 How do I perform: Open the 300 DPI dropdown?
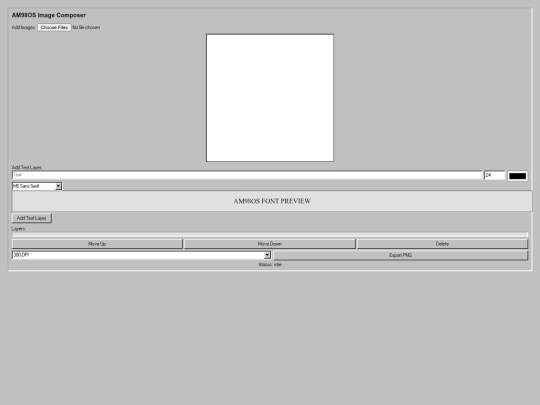pos(141,255)
